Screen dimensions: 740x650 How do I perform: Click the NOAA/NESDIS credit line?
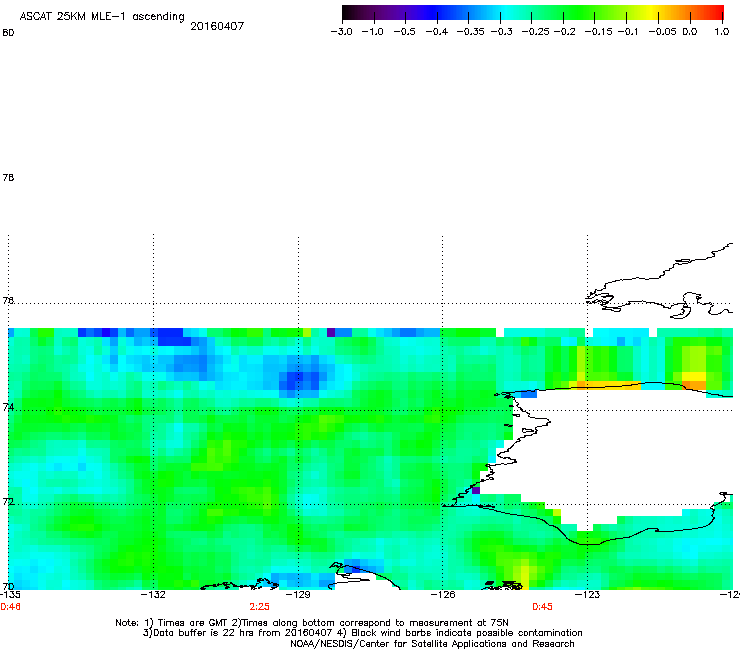(432, 644)
